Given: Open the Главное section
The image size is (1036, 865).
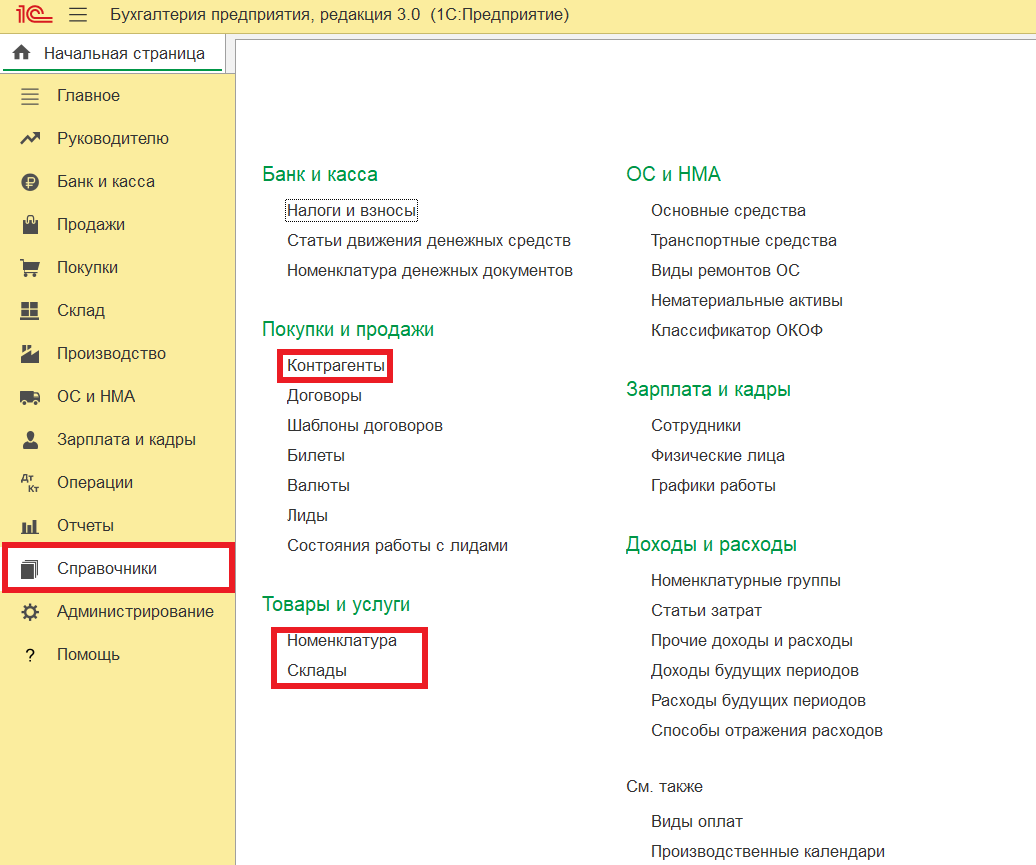Looking at the screenshot, I should pyautogui.click(x=89, y=96).
